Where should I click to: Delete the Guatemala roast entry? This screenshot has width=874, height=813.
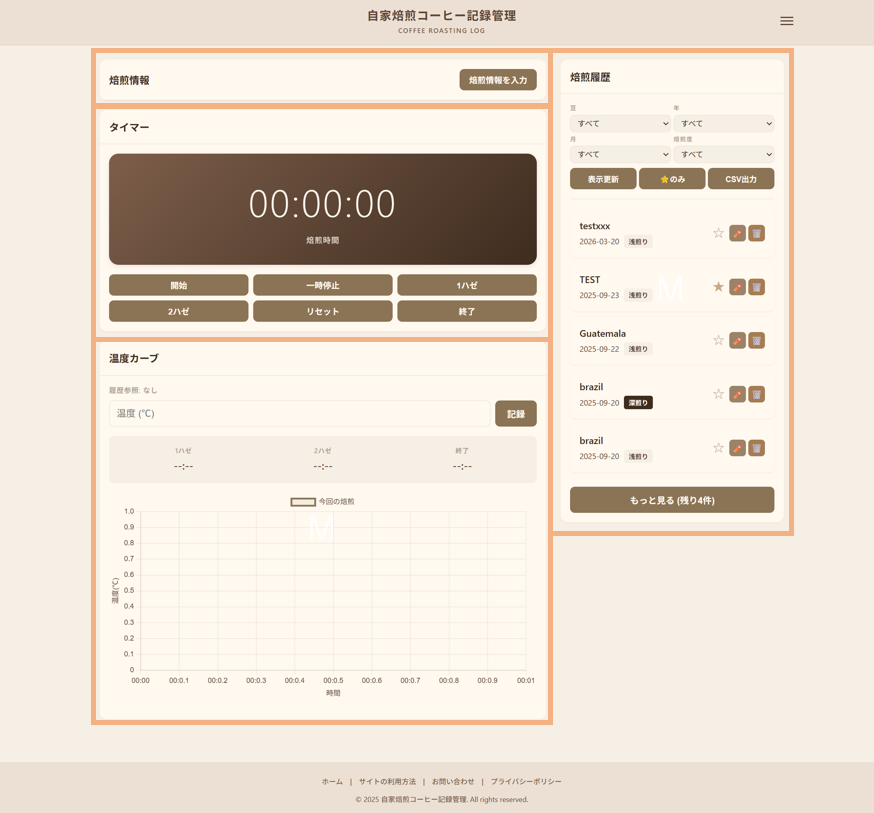pyautogui.click(x=756, y=340)
